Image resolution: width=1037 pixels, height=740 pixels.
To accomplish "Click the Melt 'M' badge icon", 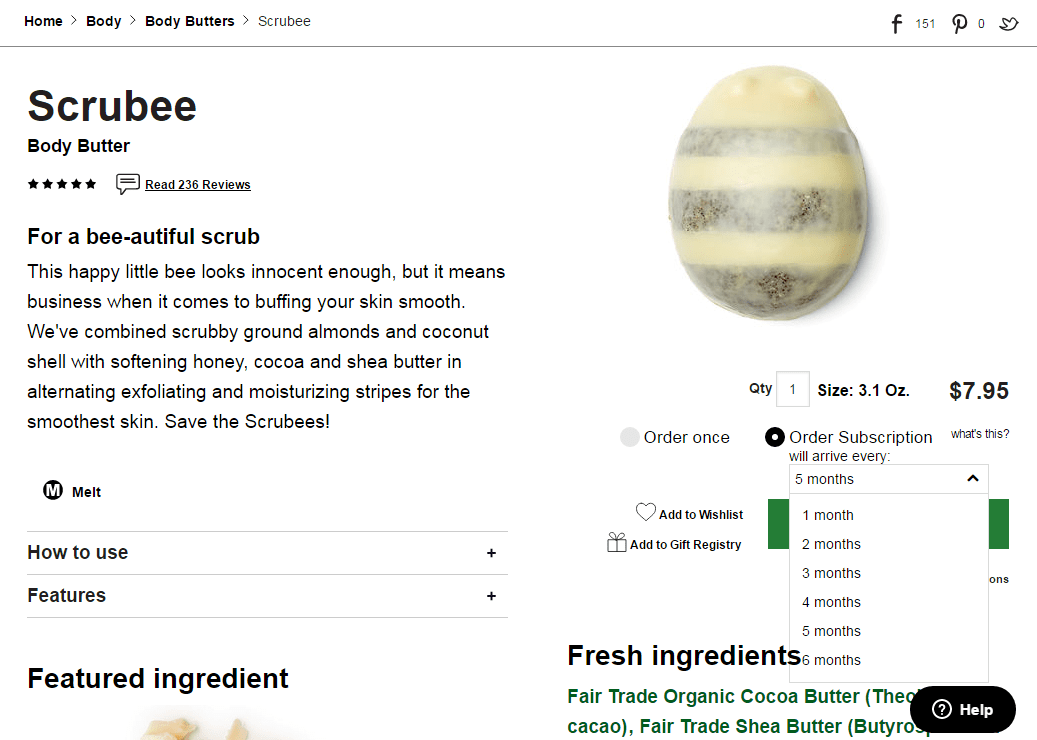I will coord(53,491).
